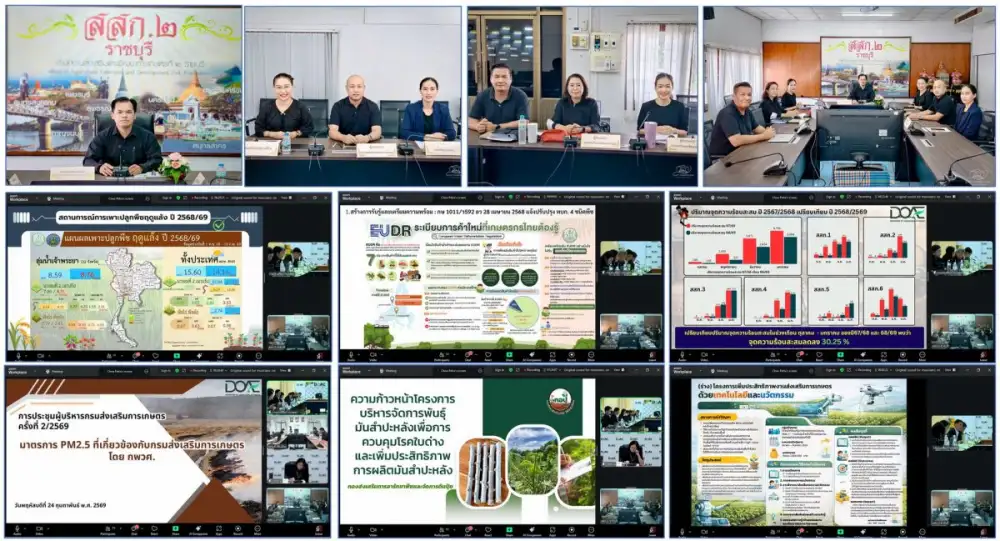
Task: Select top participant video thumbnail in EUDR window
Action: [x=631, y=258]
